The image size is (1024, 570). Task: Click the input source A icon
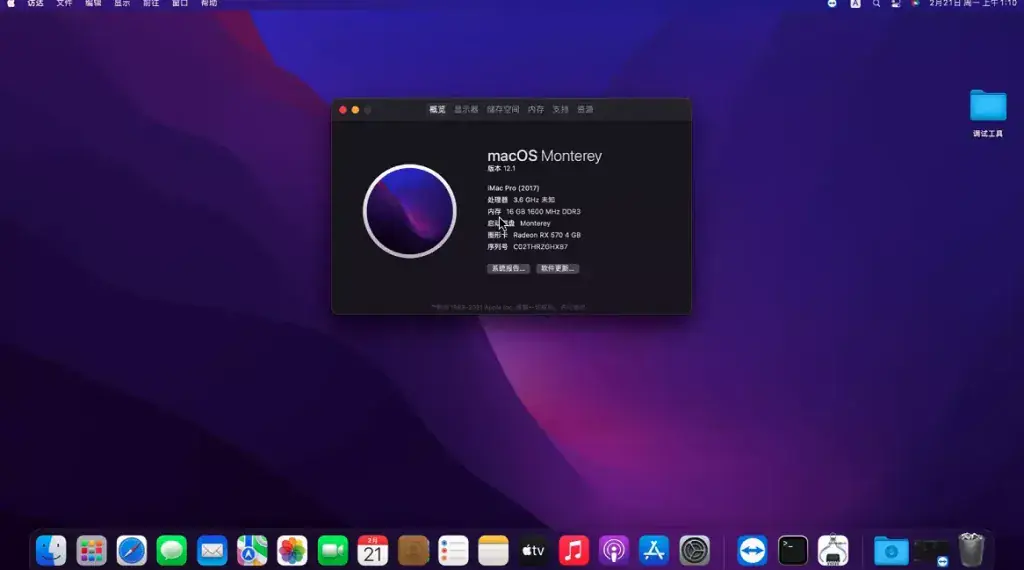855,4
